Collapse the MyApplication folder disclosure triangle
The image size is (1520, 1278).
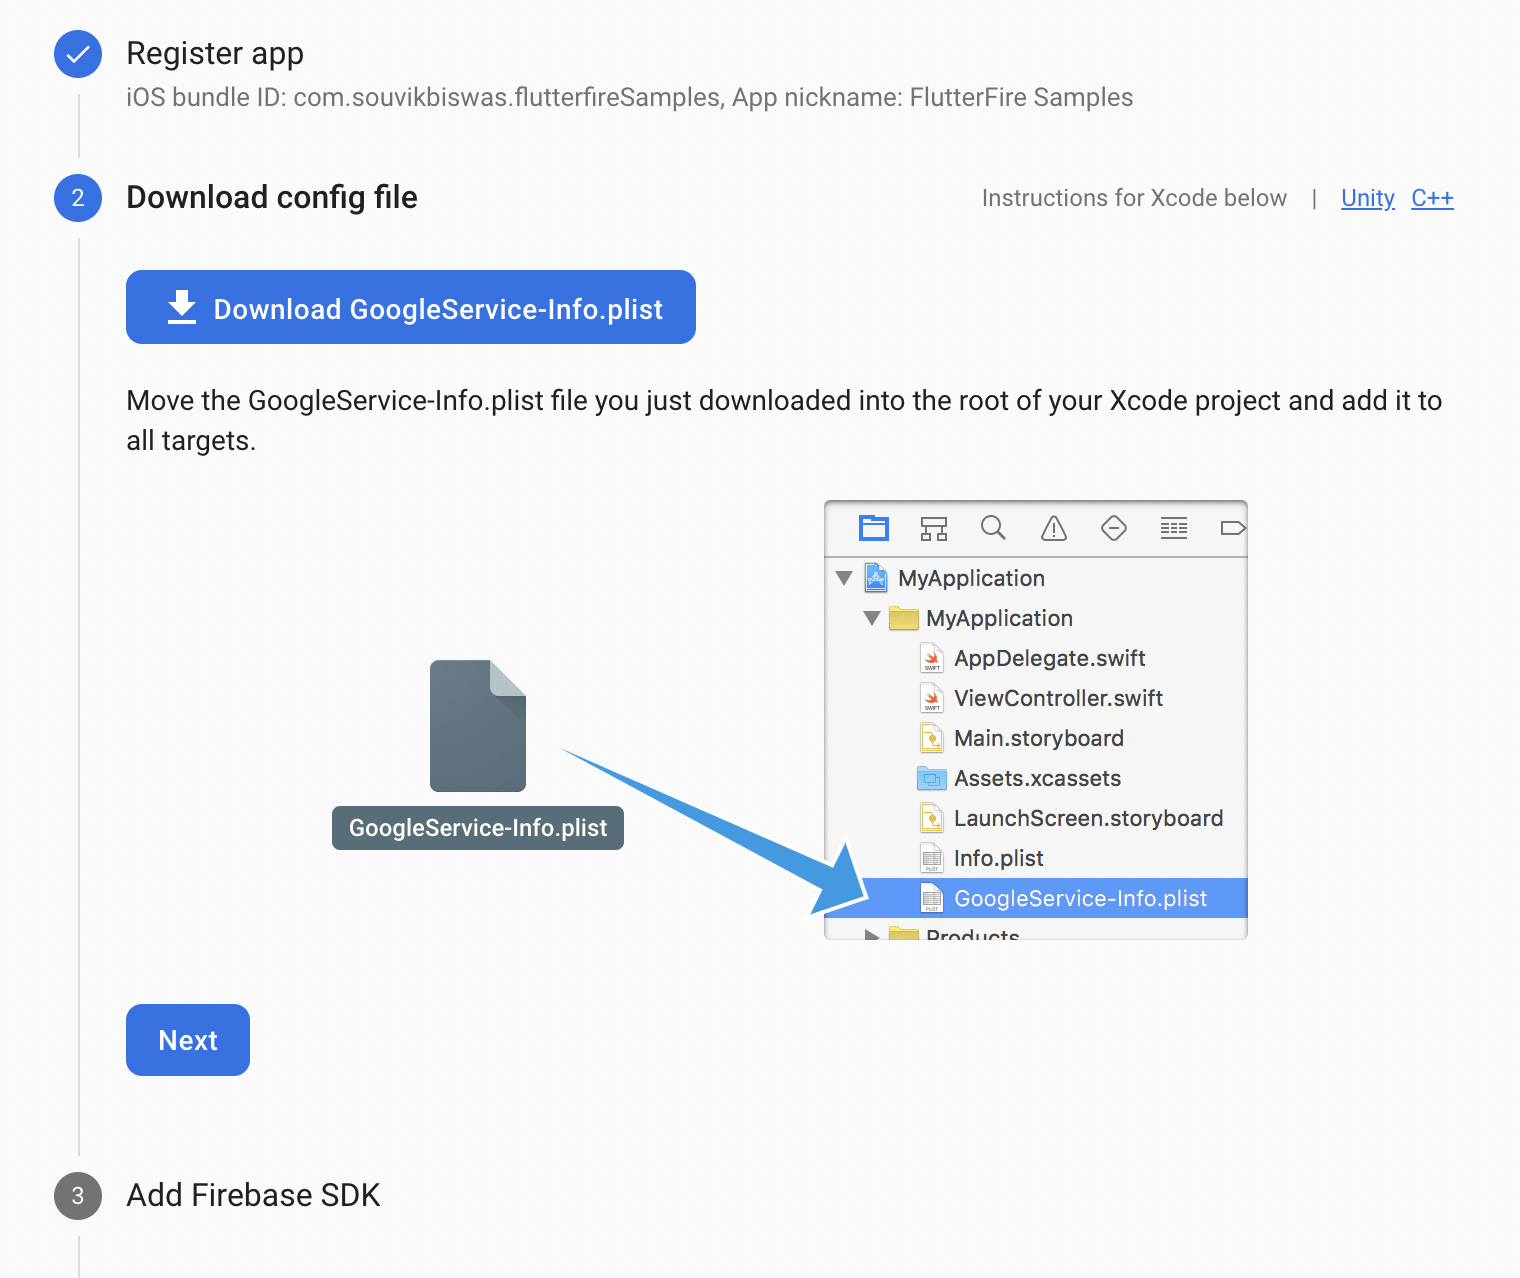[872, 618]
